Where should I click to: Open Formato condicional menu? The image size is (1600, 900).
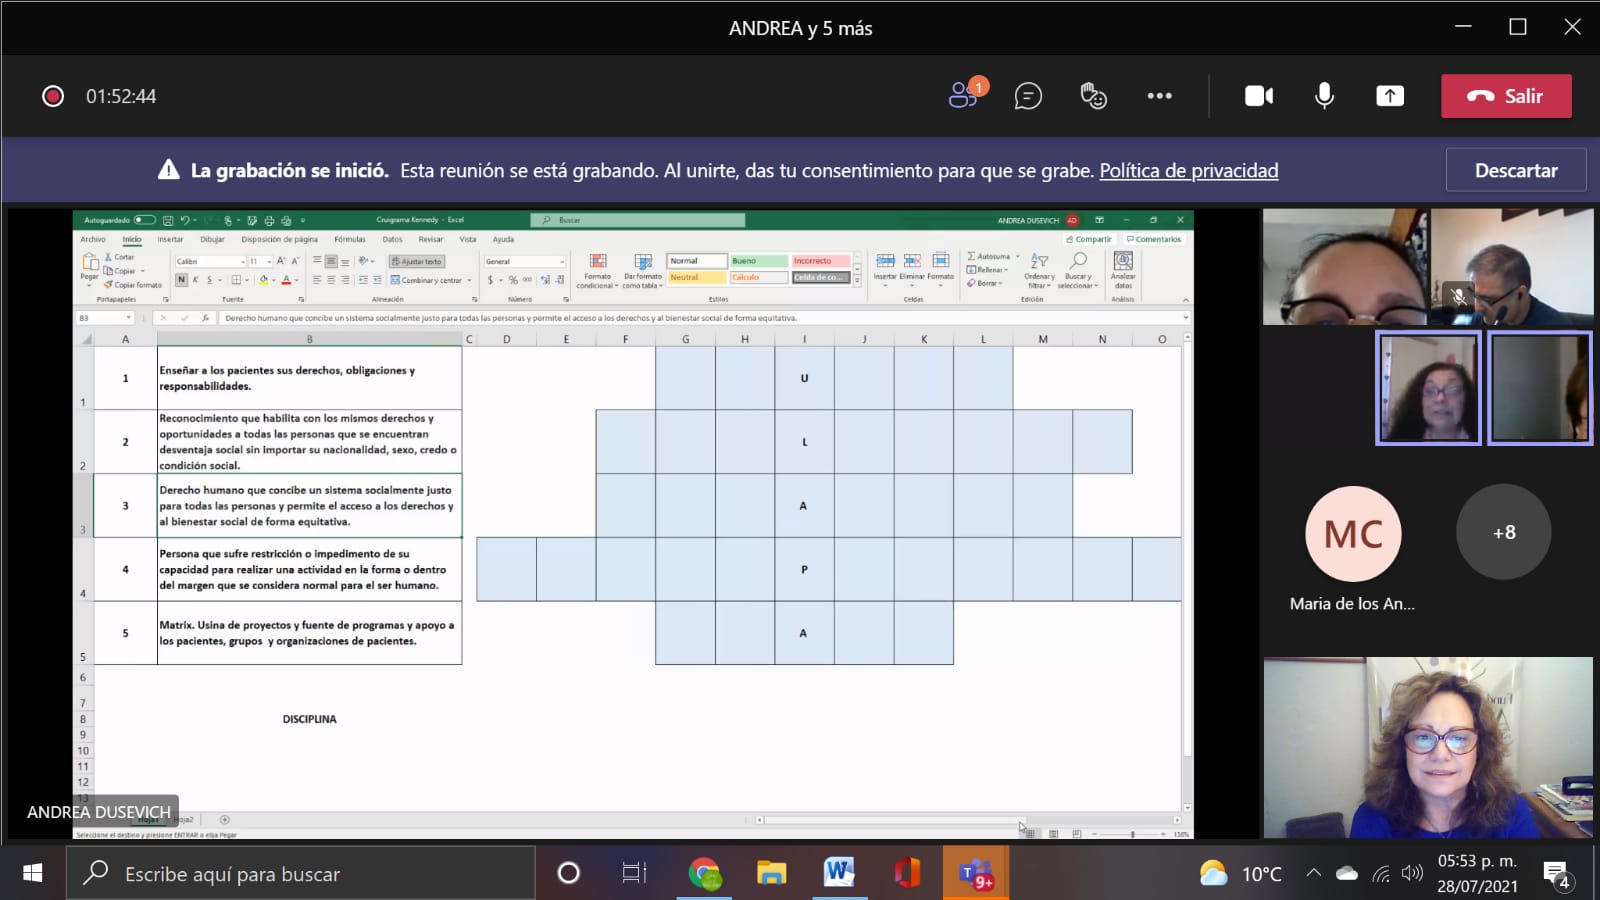[598, 271]
